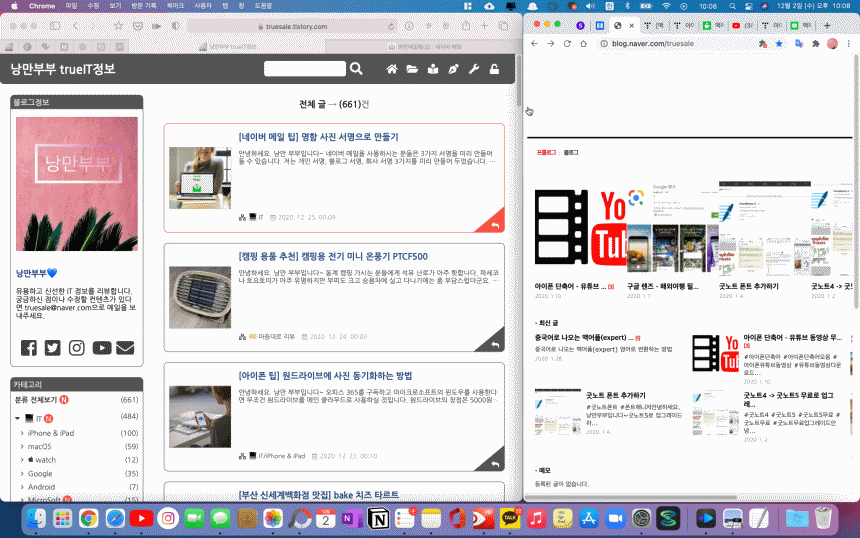
Task: Expand the Android category
Action: click(x=22, y=486)
